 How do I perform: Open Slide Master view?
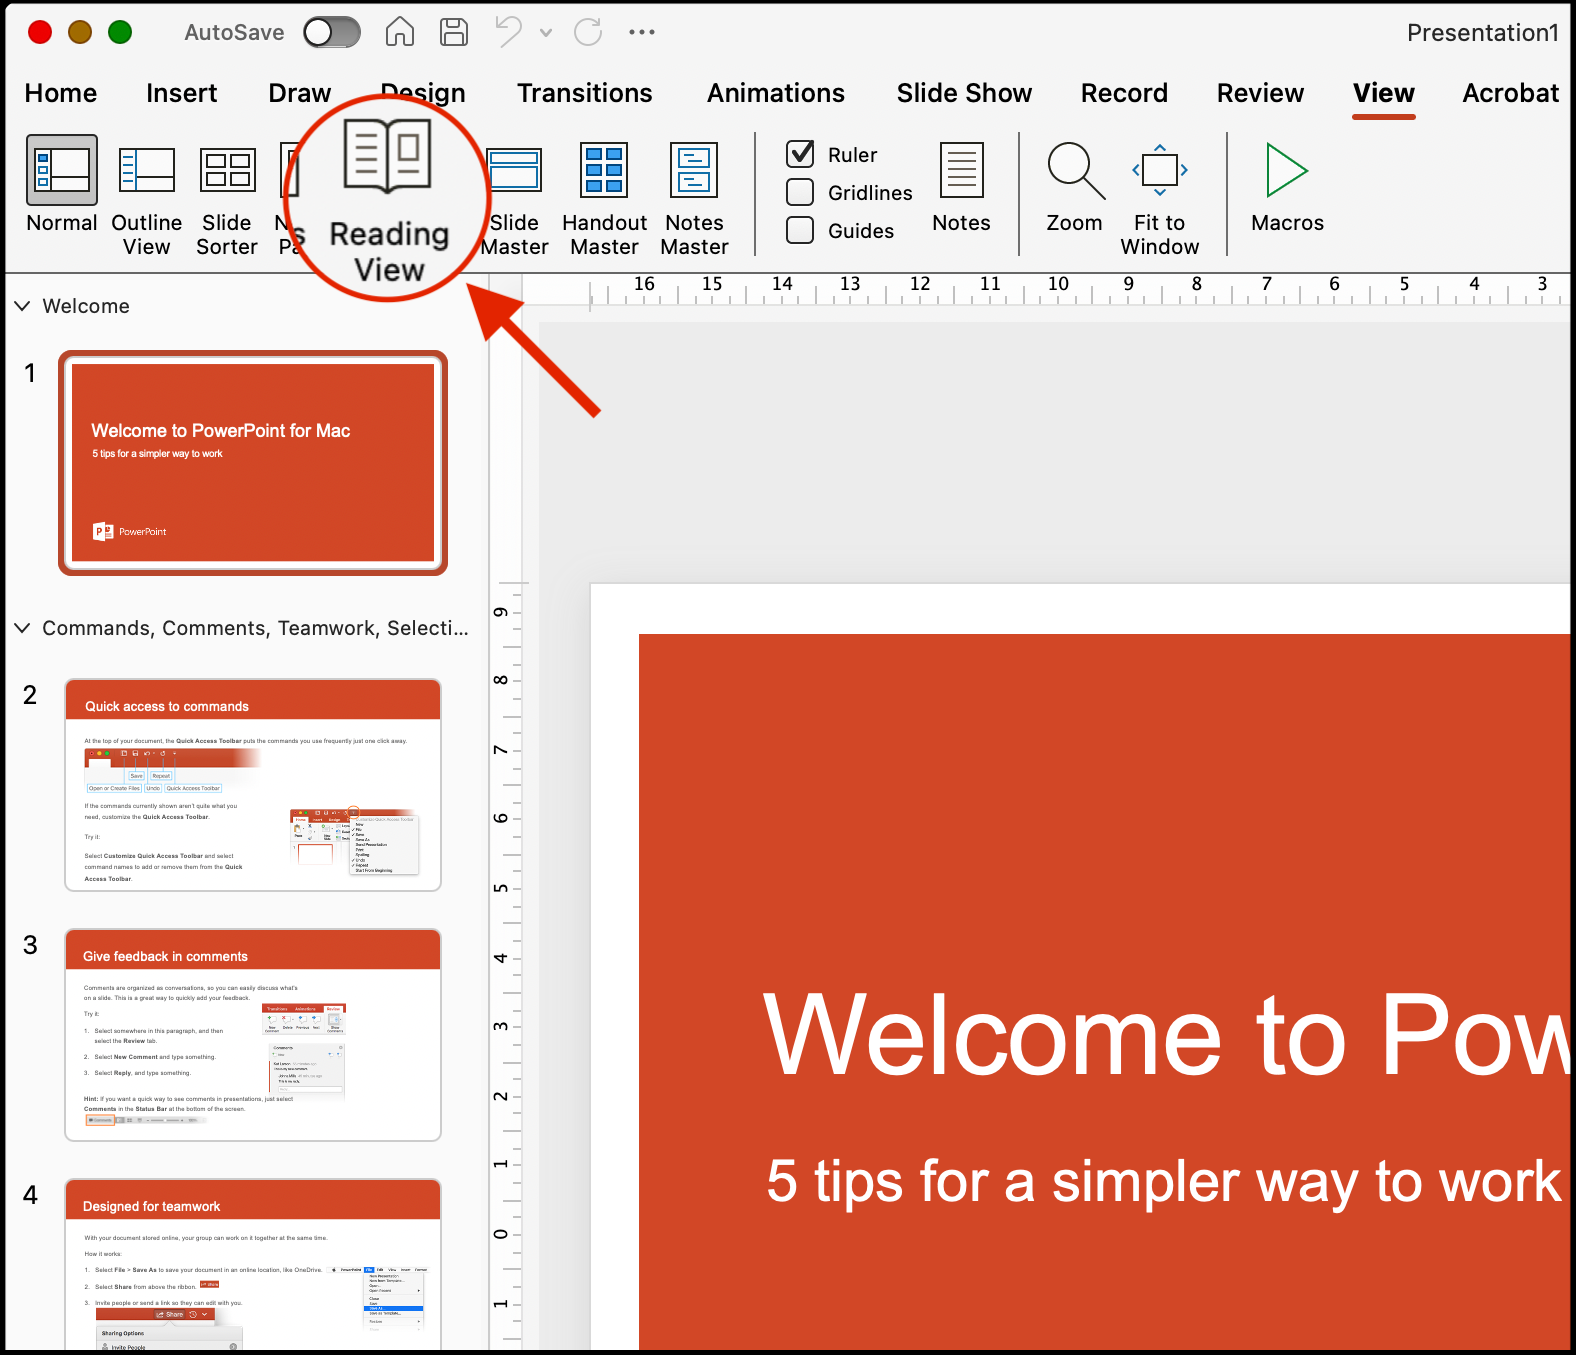tap(514, 199)
